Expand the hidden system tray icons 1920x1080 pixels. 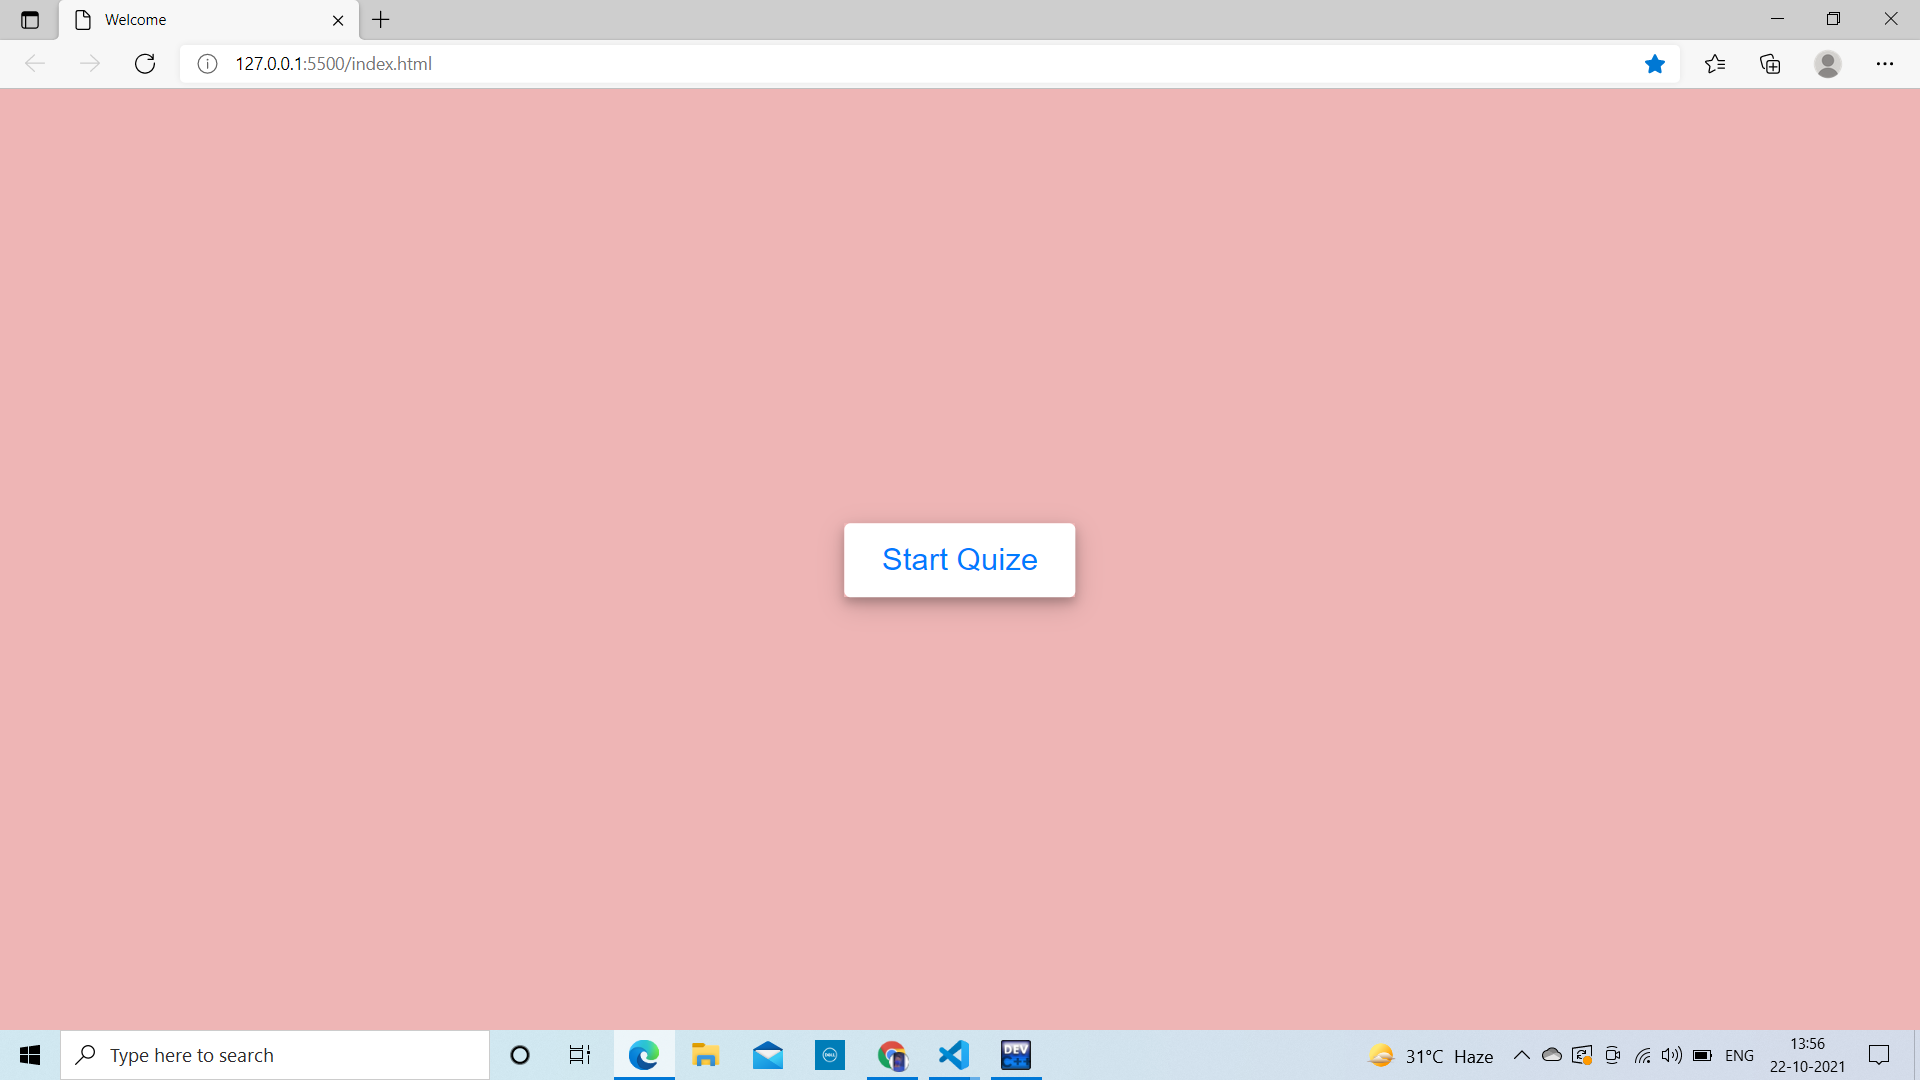[1521, 1055]
